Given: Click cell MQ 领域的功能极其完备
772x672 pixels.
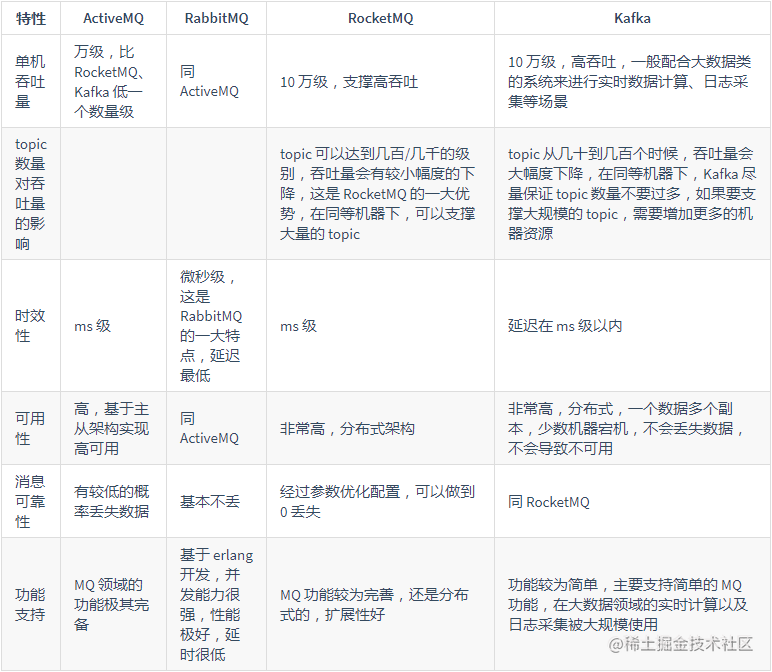Looking at the screenshot, I should click(x=113, y=604).
